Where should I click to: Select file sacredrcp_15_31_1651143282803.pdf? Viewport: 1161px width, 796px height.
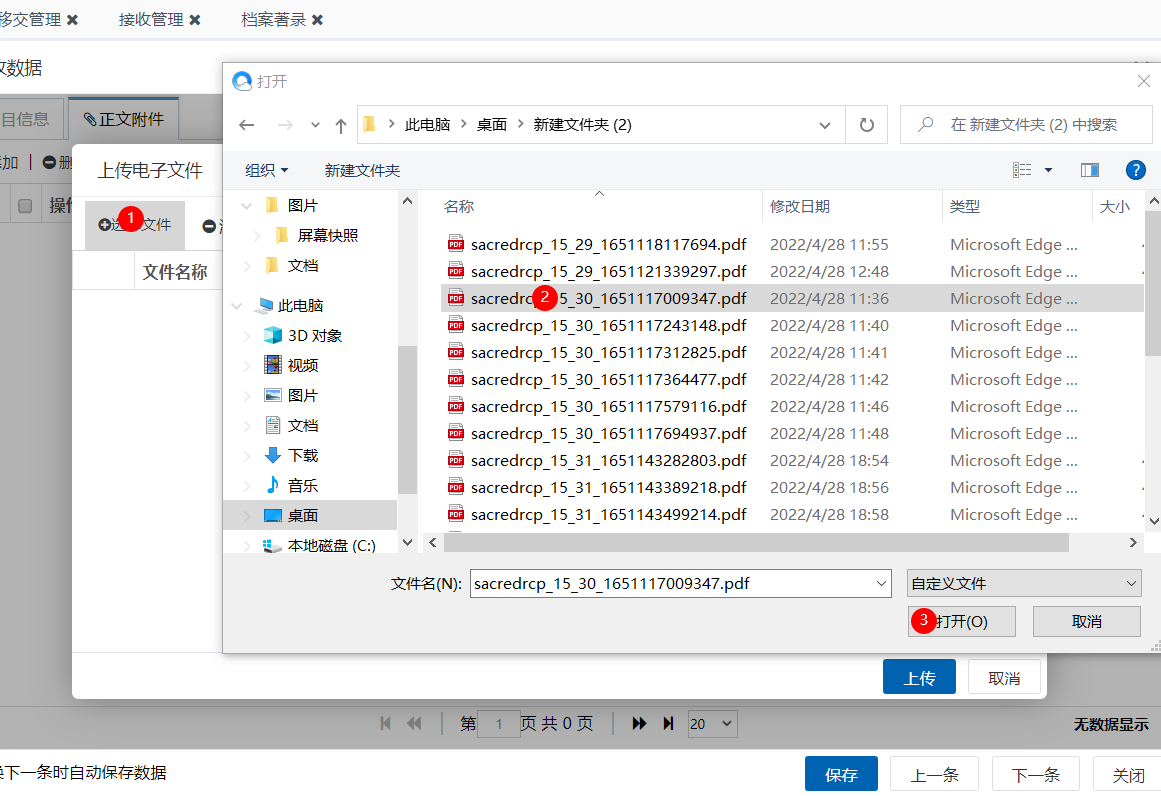coord(608,461)
